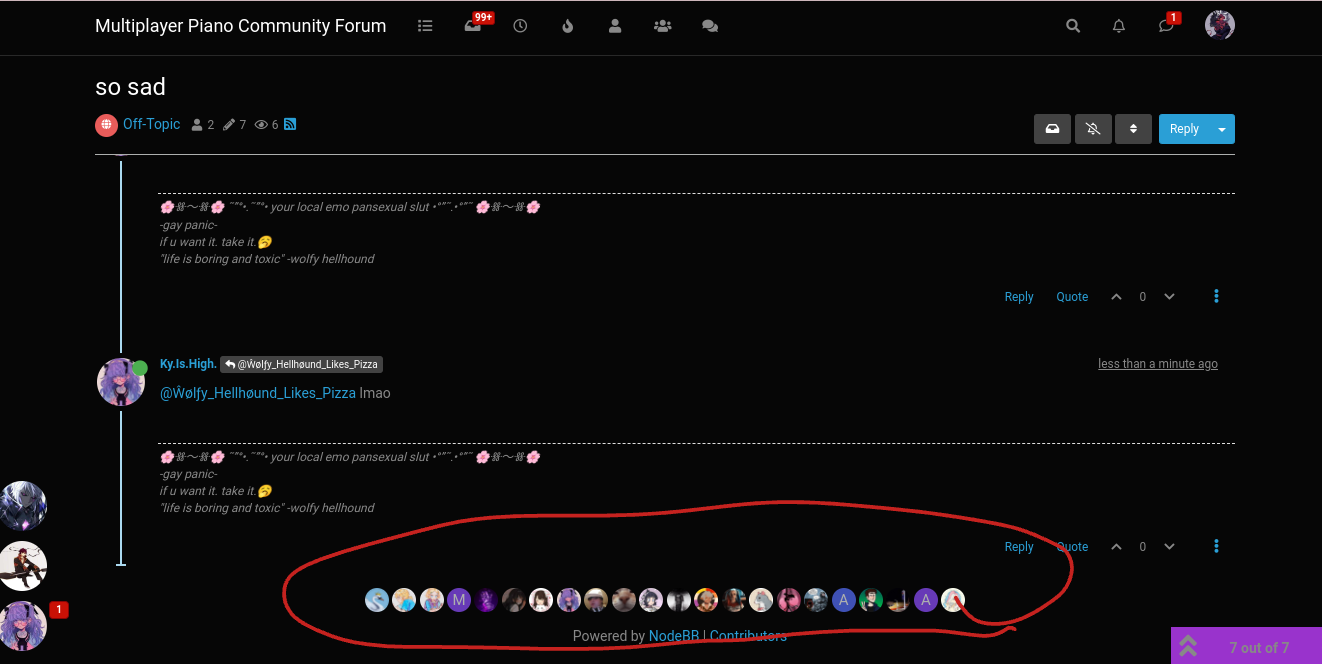Open chat head avatar with red 1 badge
The image size is (1322, 664).
click(22, 626)
